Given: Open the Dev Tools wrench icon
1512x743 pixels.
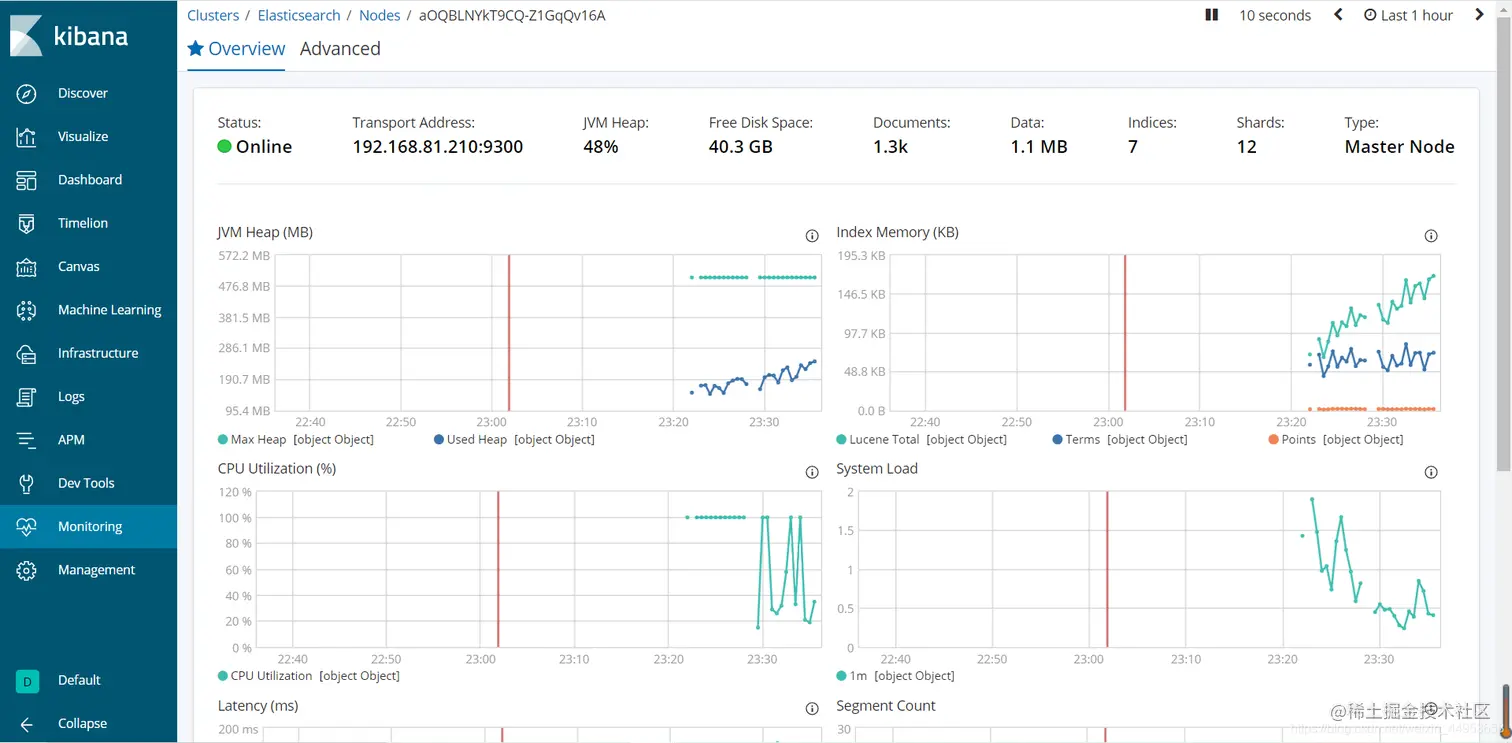Looking at the screenshot, I should click(27, 483).
